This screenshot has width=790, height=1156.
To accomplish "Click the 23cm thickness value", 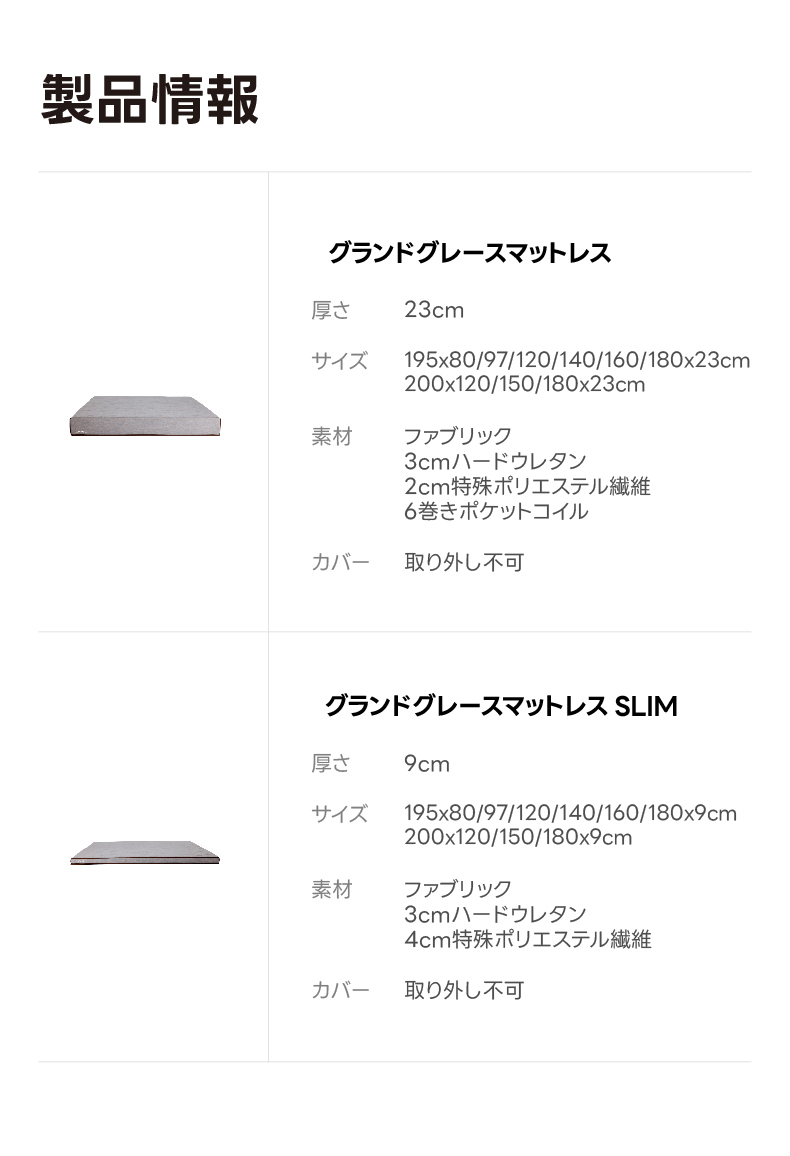I will [434, 310].
